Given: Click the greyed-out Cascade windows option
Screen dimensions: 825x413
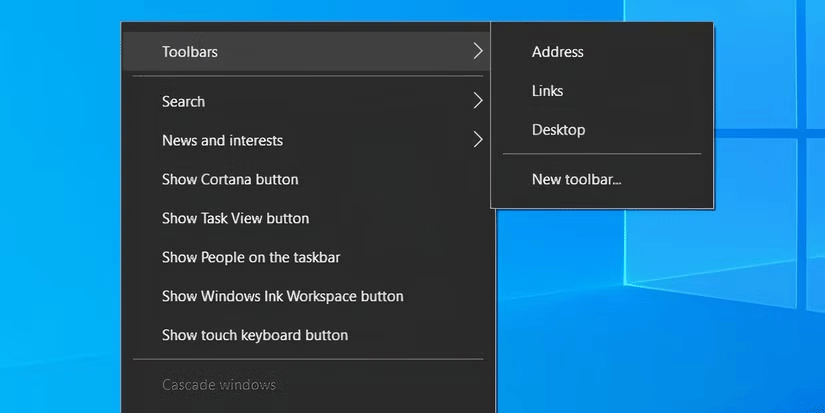Looking at the screenshot, I should click(218, 384).
